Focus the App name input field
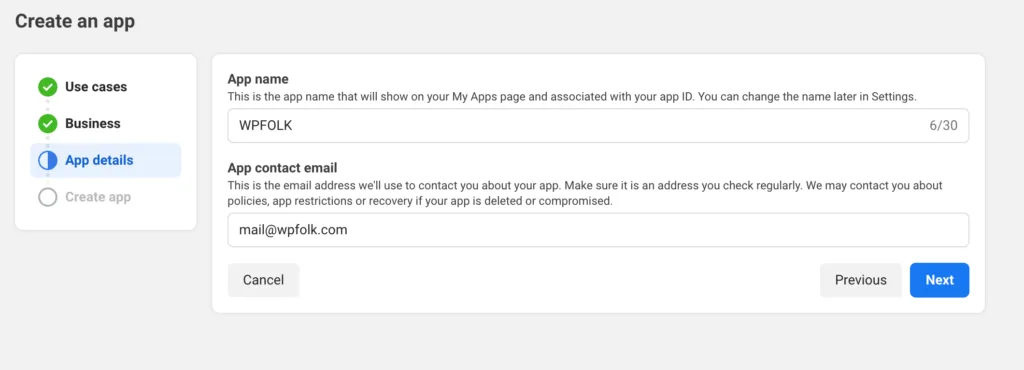Screen dimensions: 1024x370 point(598,125)
